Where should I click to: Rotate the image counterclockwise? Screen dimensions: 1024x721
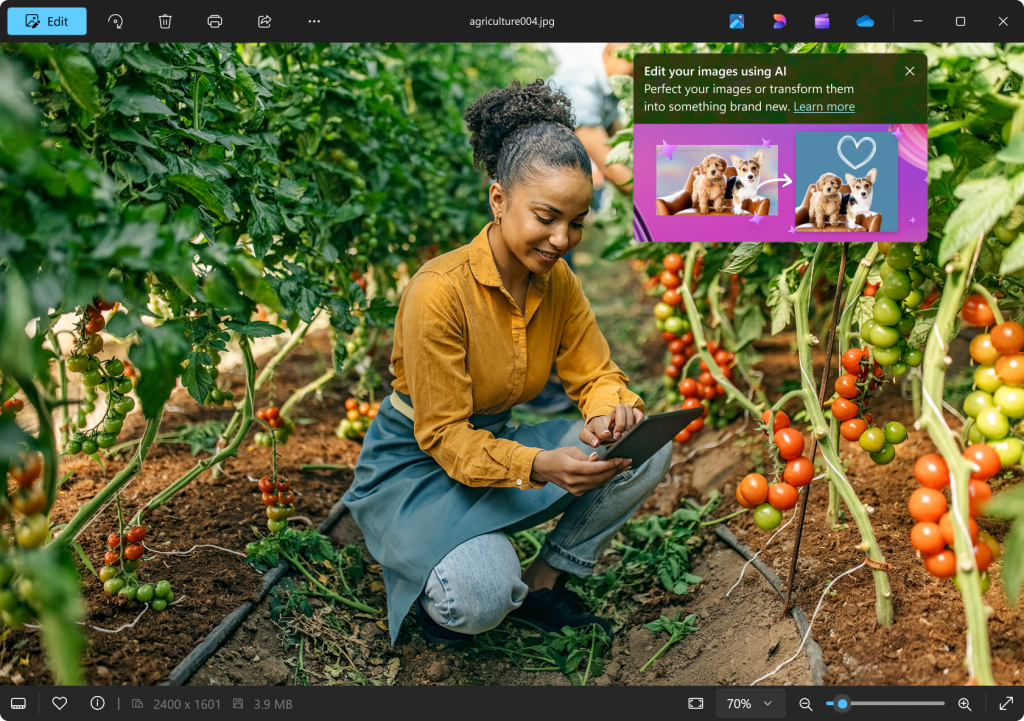(115, 20)
